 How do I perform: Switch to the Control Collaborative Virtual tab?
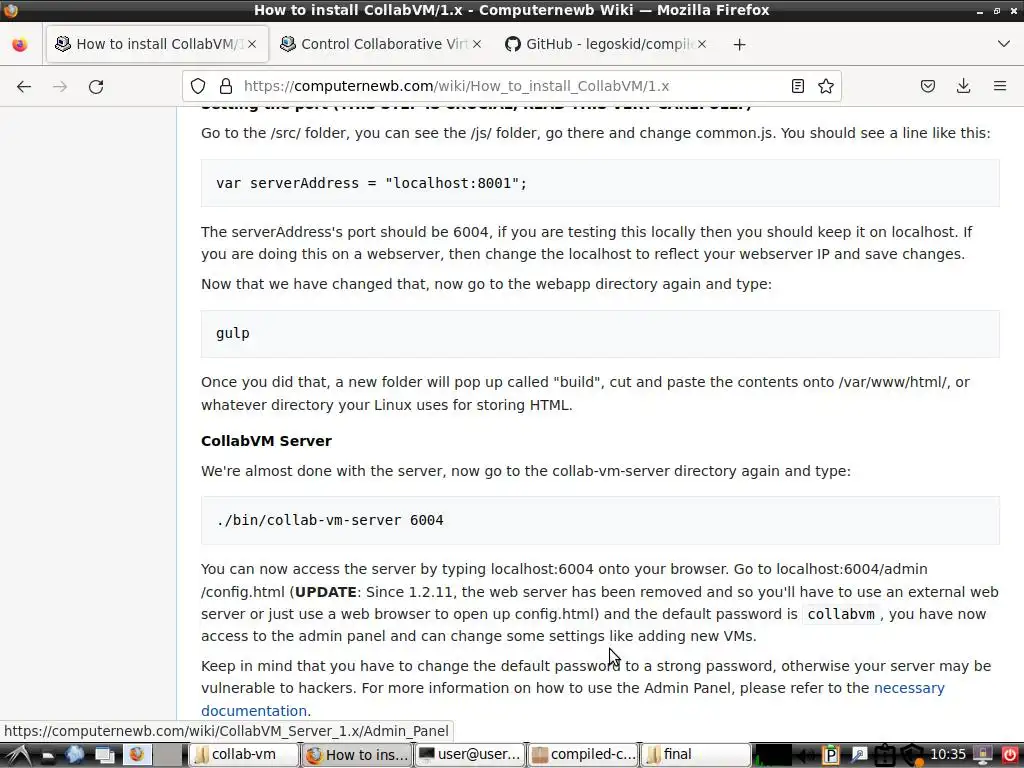point(381,44)
